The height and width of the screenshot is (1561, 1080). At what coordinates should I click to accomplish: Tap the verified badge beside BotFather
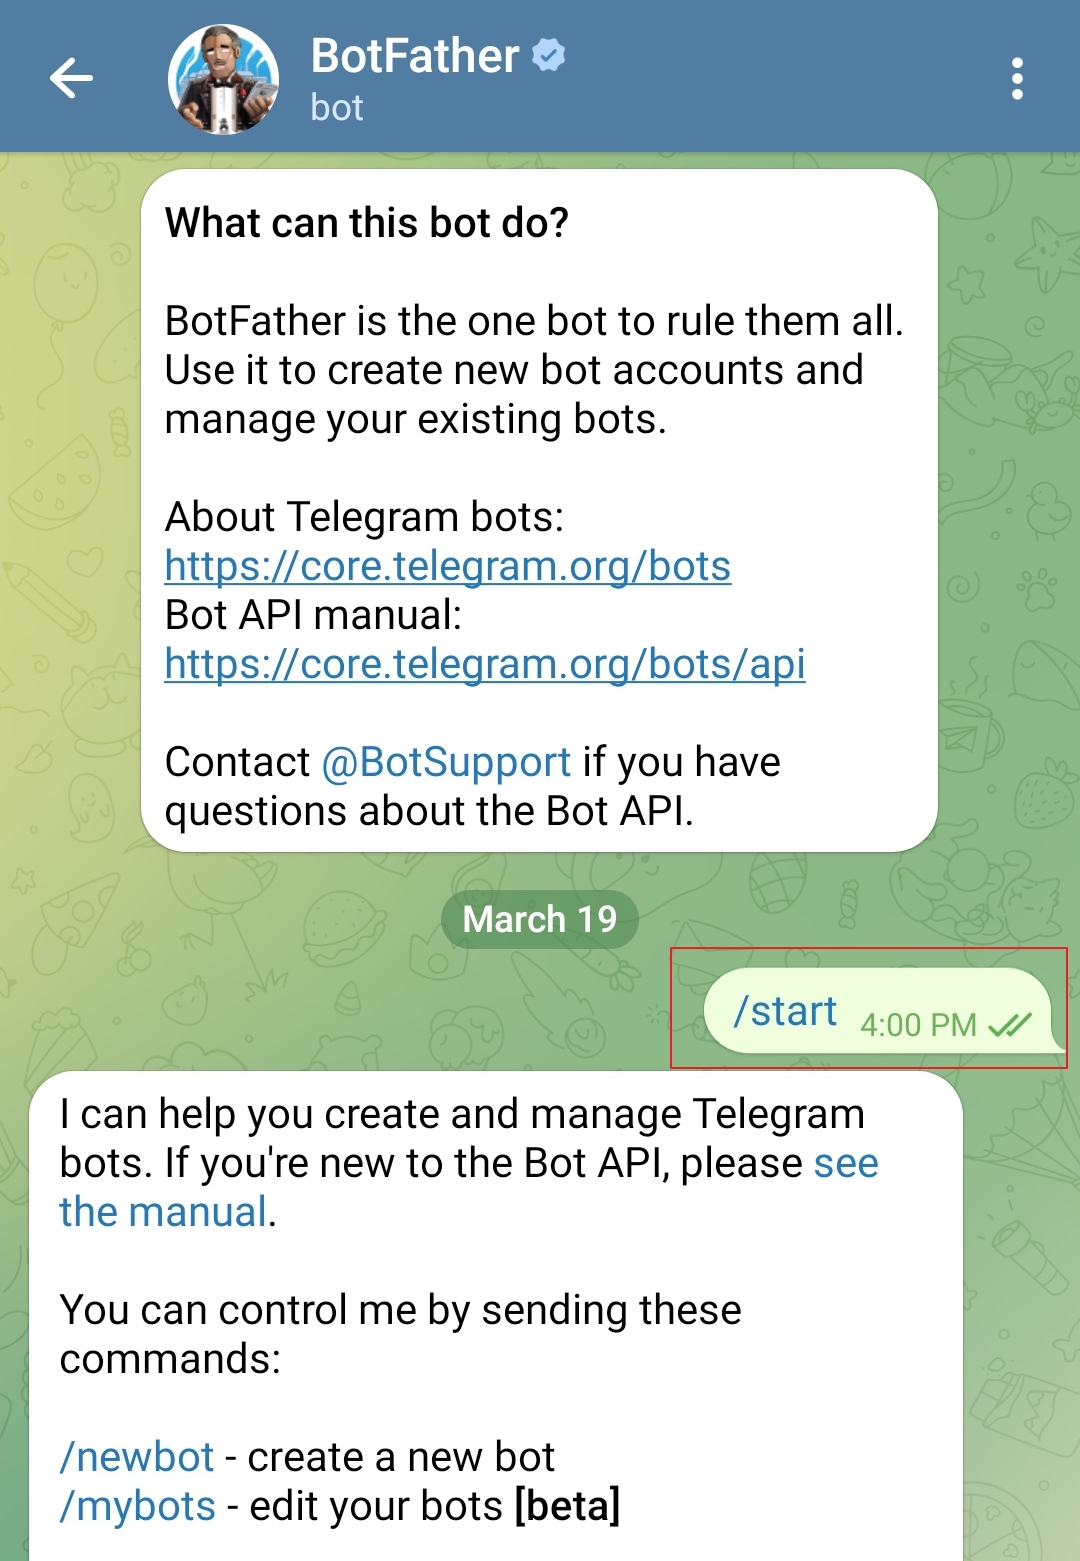point(548,55)
